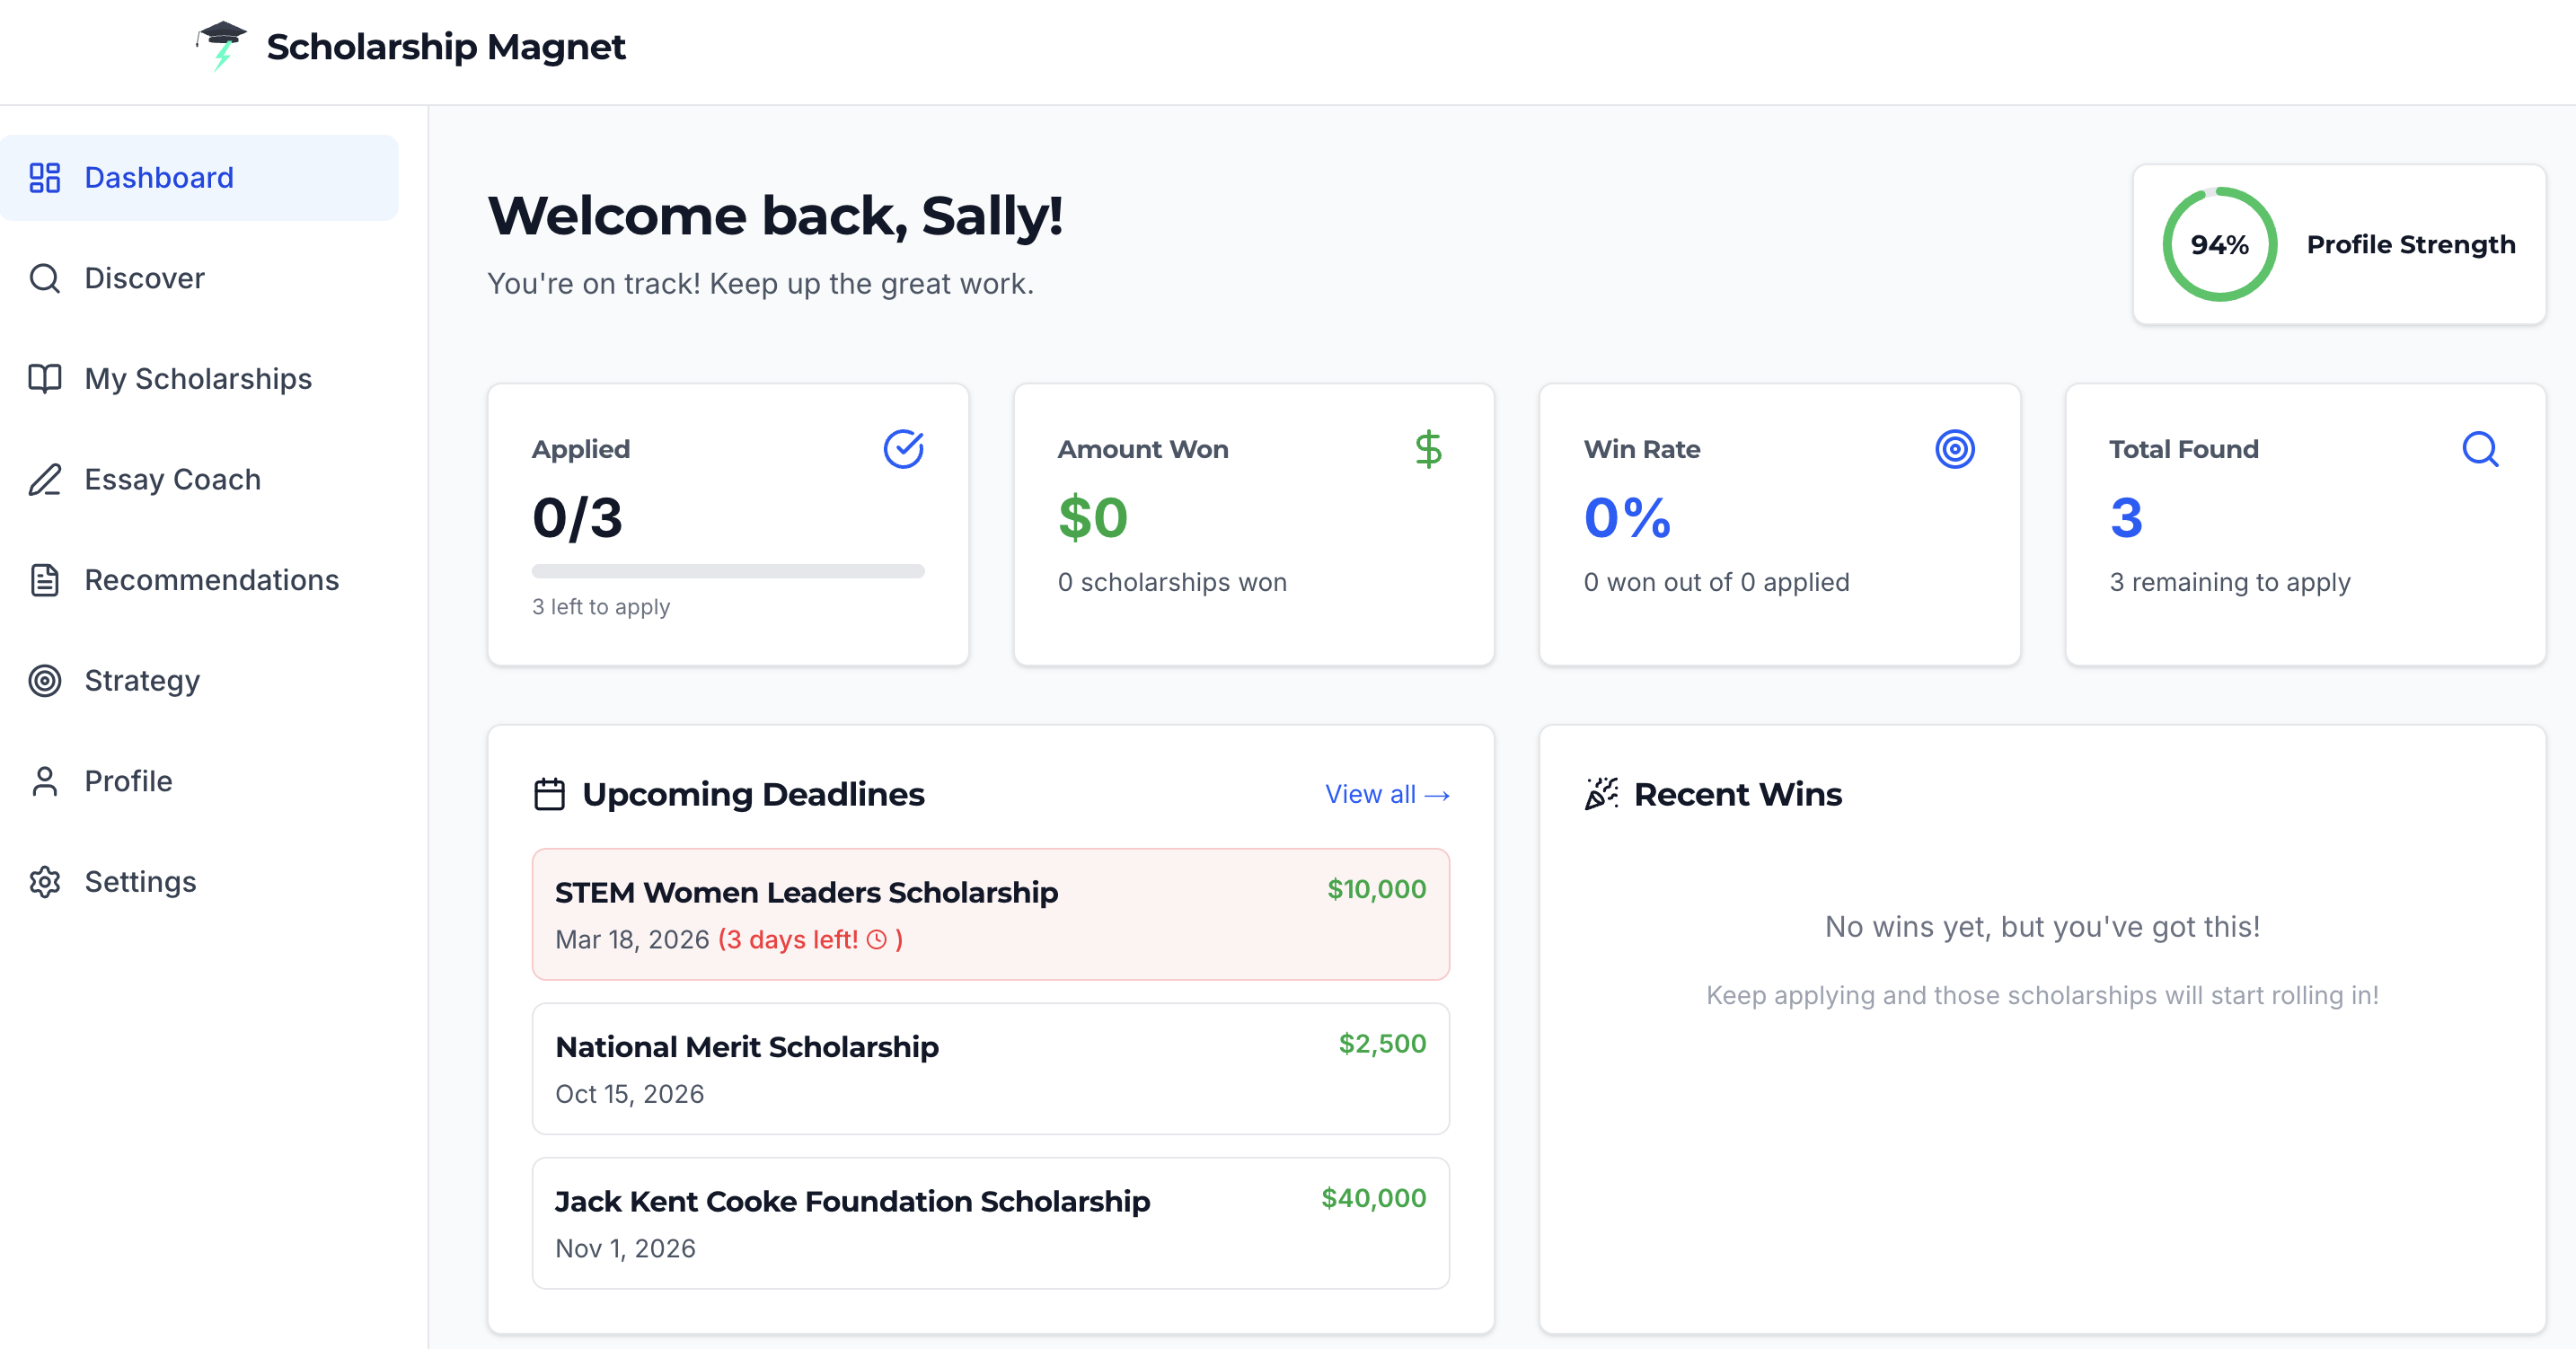Open the Dashboard from the sidebar
The image size is (2576, 1349).
[x=158, y=177]
